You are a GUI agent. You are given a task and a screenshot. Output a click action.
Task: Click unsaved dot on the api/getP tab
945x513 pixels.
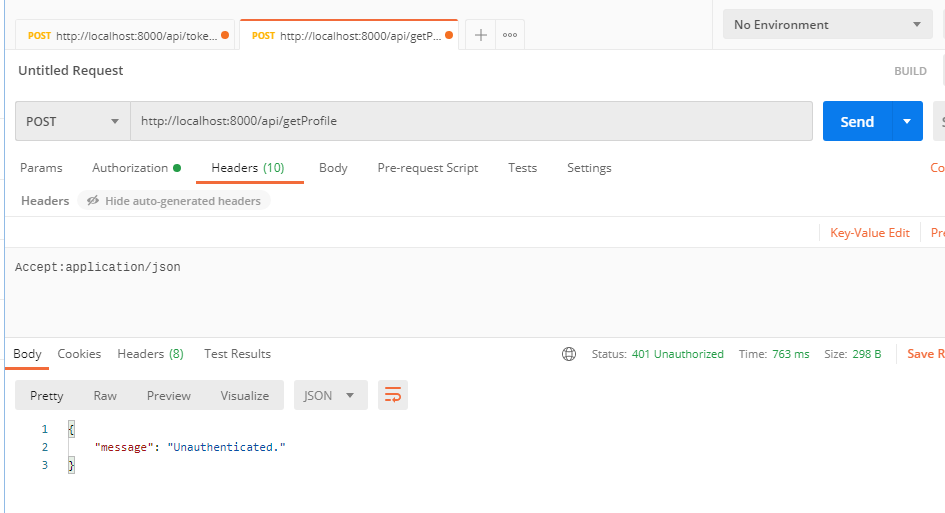point(449,35)
